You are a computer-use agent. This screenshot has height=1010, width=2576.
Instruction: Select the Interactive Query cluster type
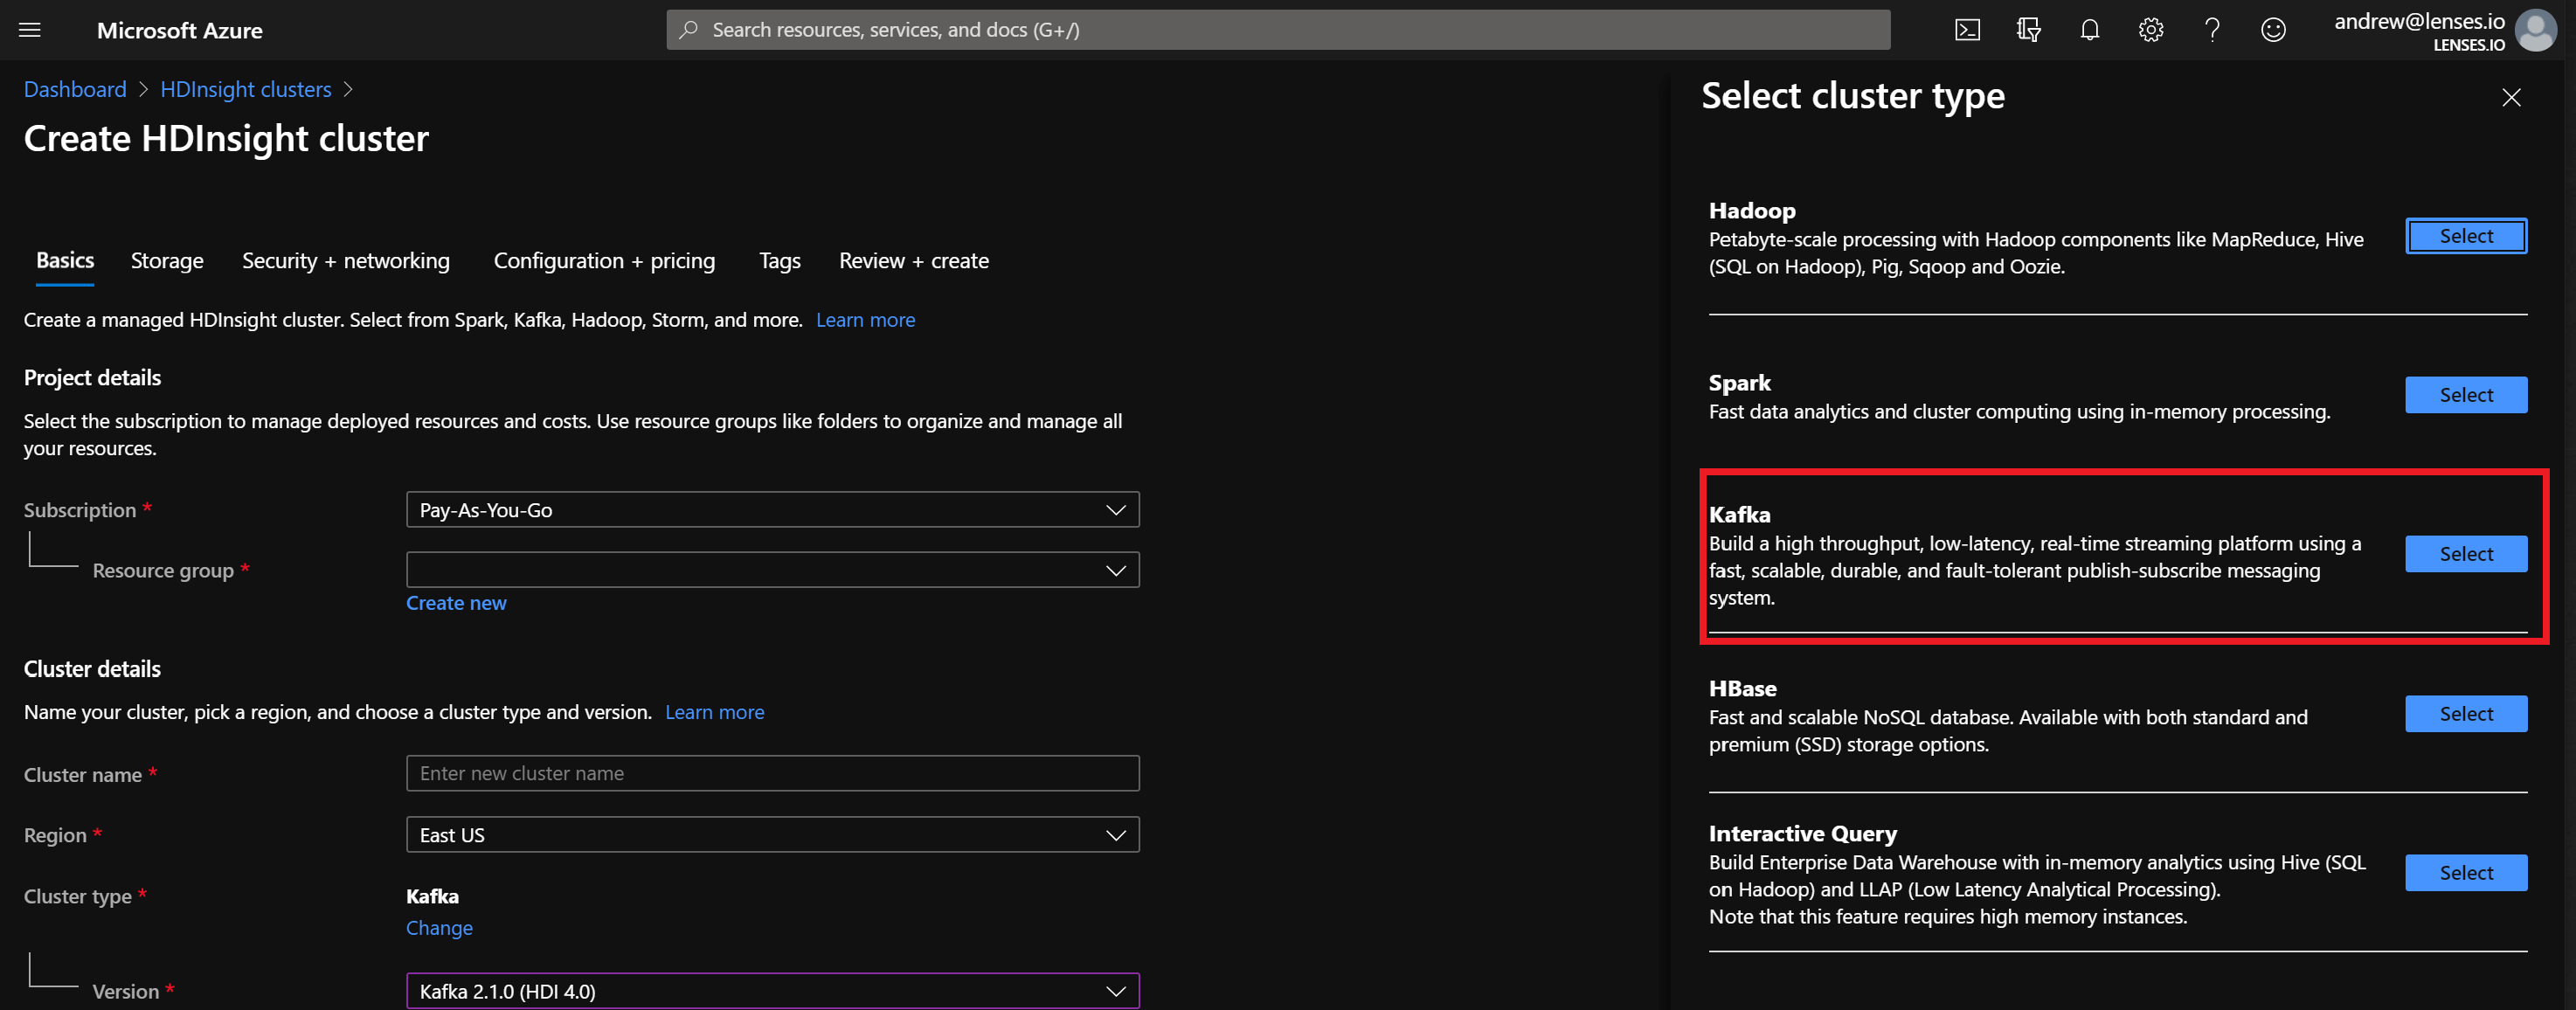tap(2465, 873)
